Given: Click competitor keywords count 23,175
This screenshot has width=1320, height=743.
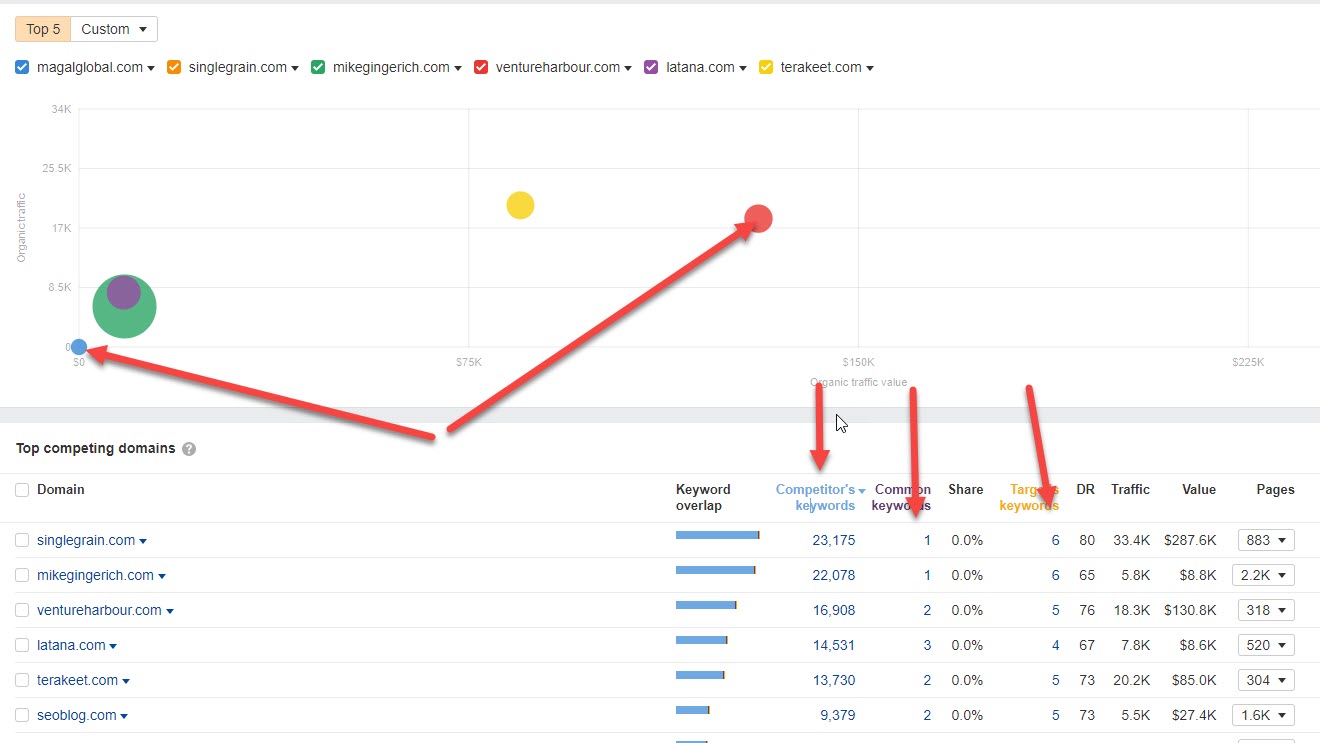Looking at the screenshot, I should point(834,540).
